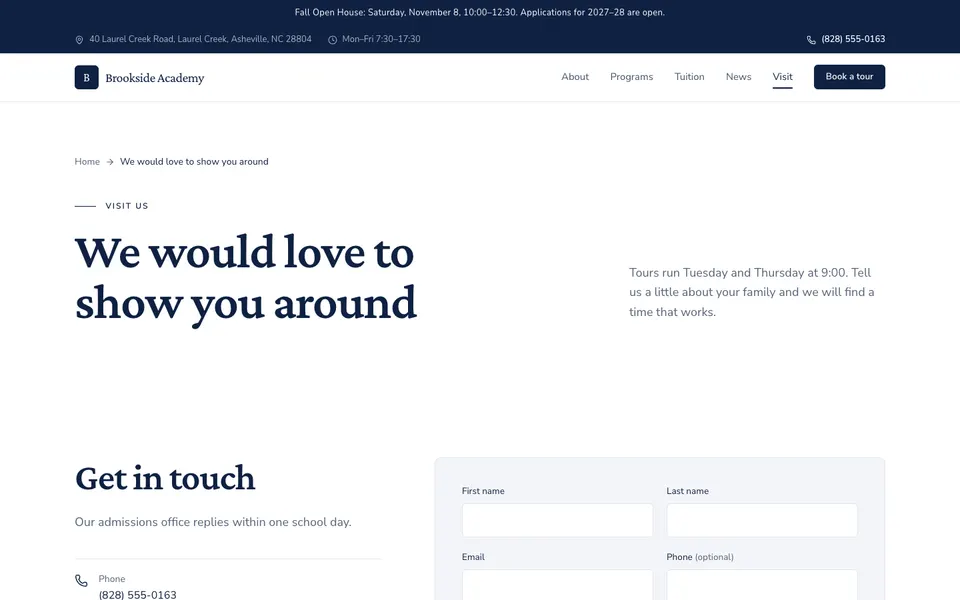The image size is (960, 600).
Task: Click the address 40 Laurel Creek Road
Action: (200, 39)
